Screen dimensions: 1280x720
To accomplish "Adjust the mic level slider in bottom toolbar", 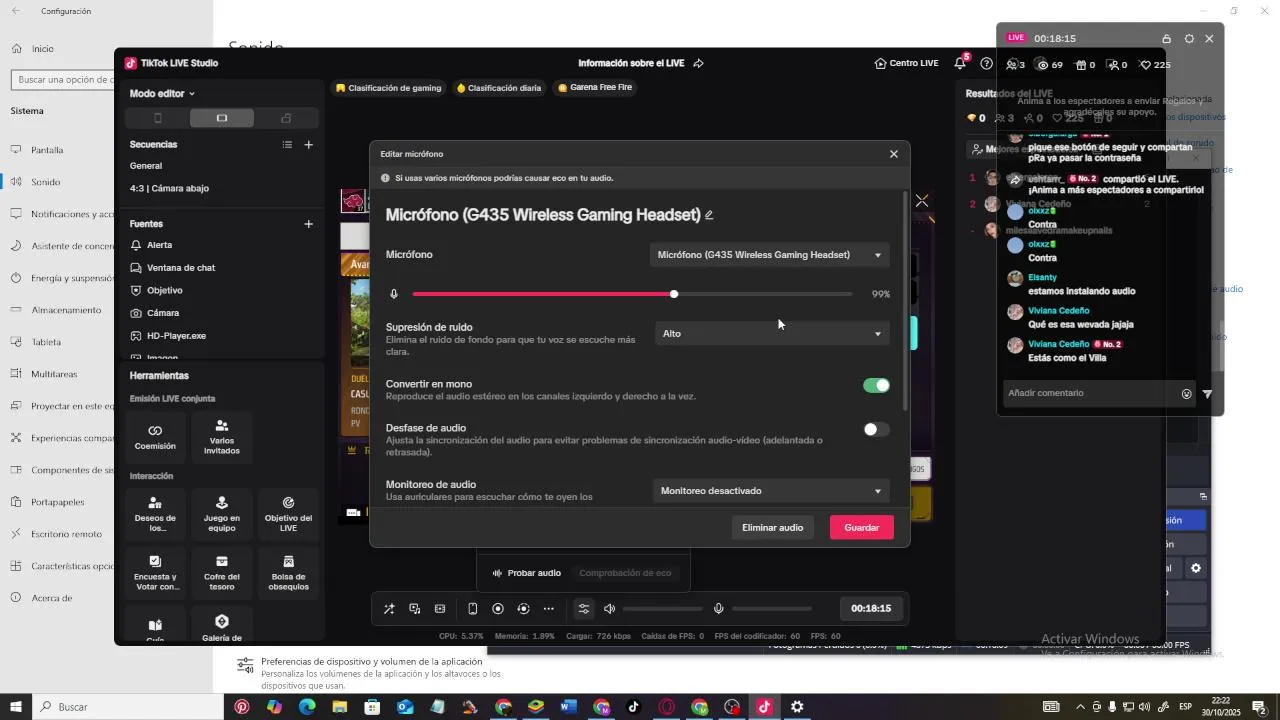I will click(x=772, y=609).
